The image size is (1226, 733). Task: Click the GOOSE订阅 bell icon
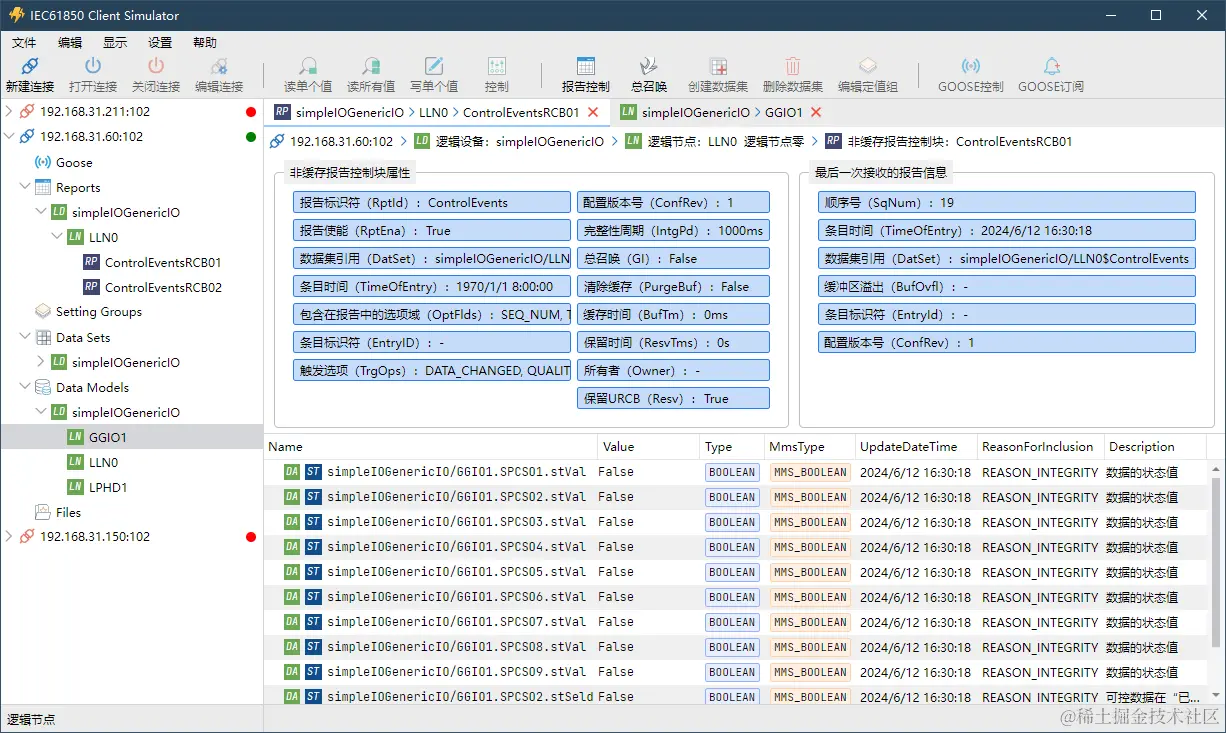click(1051, 67)
